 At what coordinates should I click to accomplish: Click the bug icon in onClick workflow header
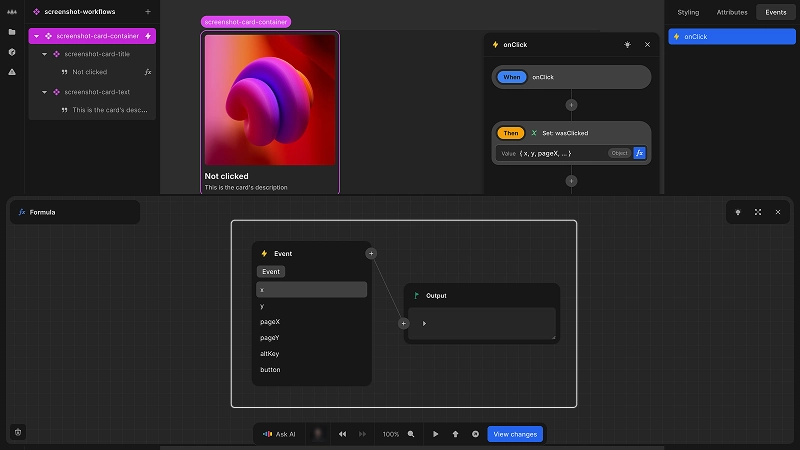pos(628,45)
